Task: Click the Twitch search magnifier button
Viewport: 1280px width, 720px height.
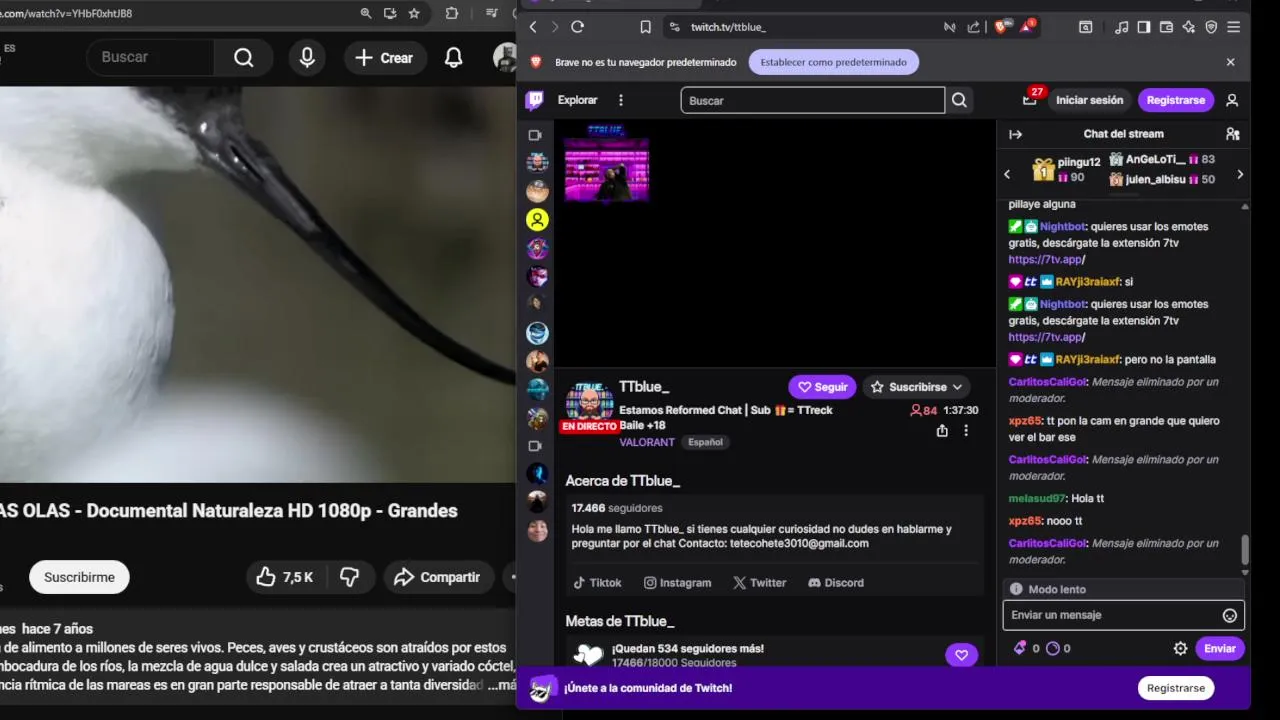Action: 959,100
